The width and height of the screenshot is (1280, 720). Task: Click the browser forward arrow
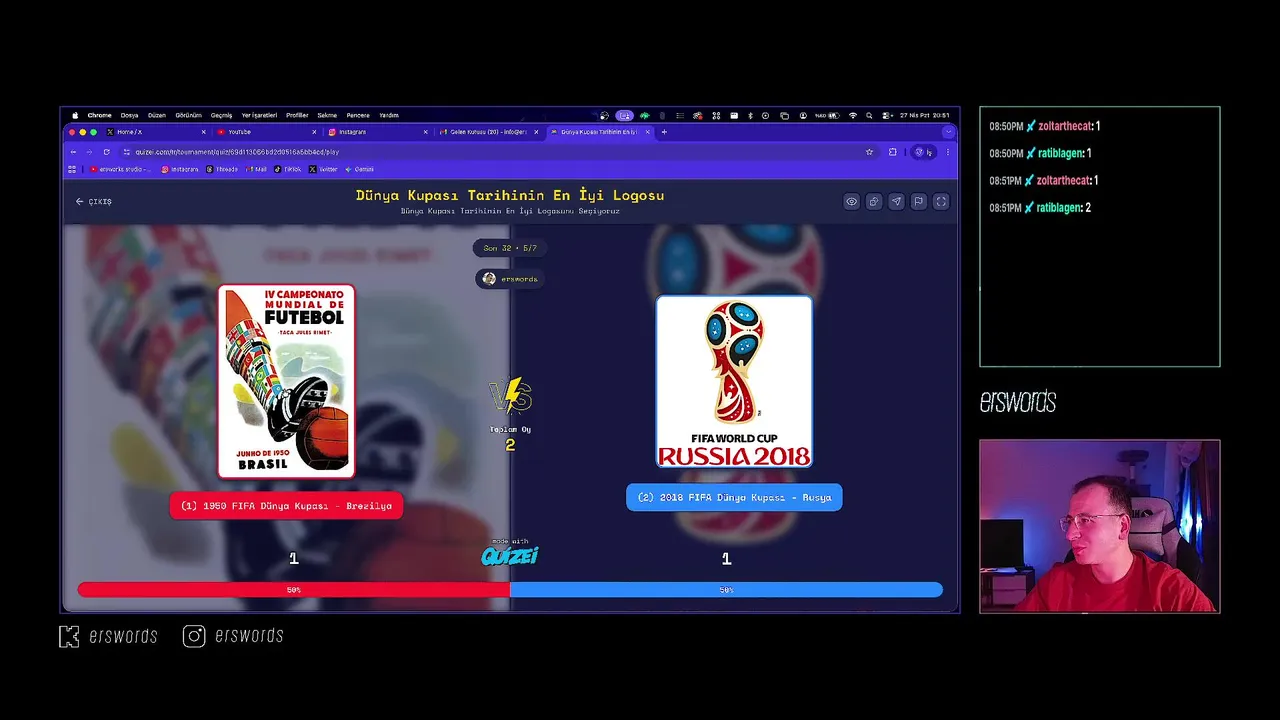click(89, 152)
